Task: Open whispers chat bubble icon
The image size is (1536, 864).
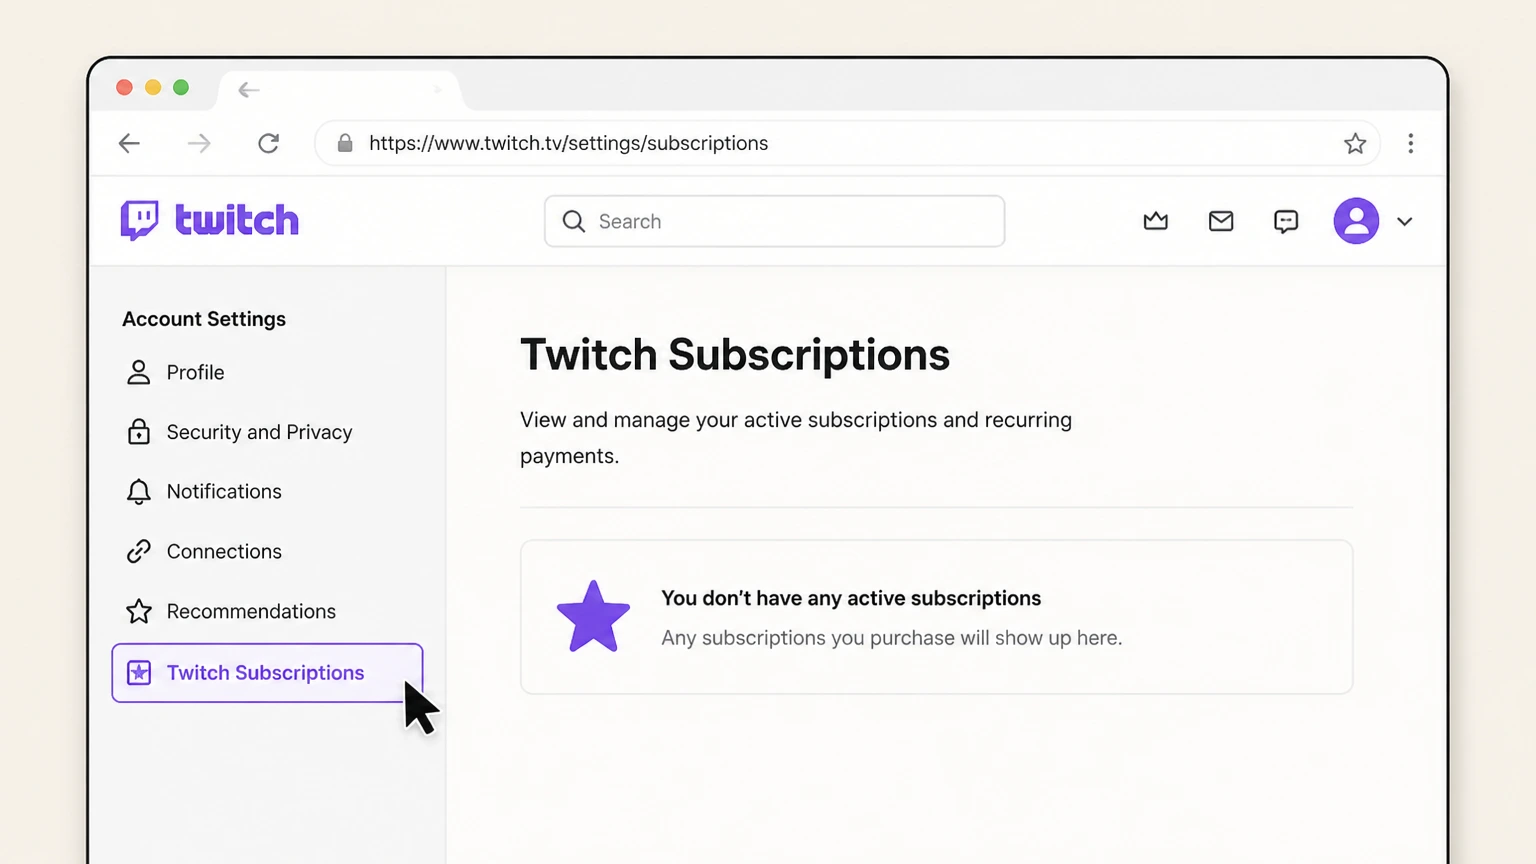Action: [x=1285, y=221]
